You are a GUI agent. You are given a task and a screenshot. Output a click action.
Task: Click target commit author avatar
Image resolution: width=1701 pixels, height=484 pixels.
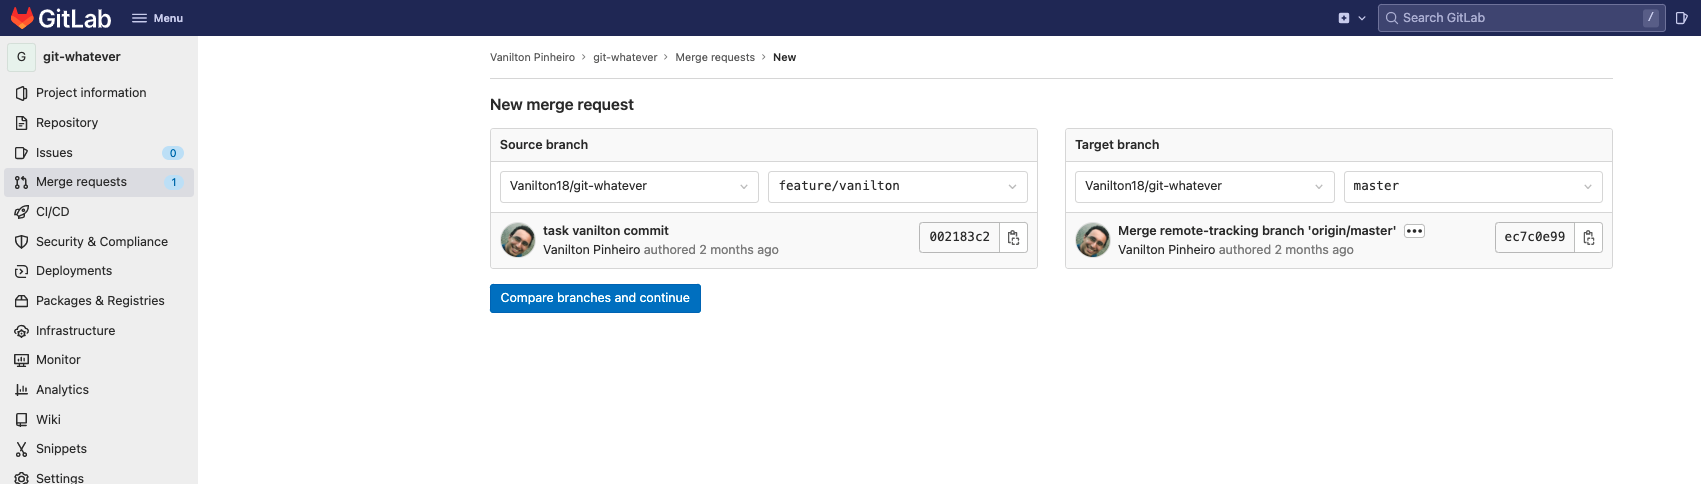(x=1093, y=240)
